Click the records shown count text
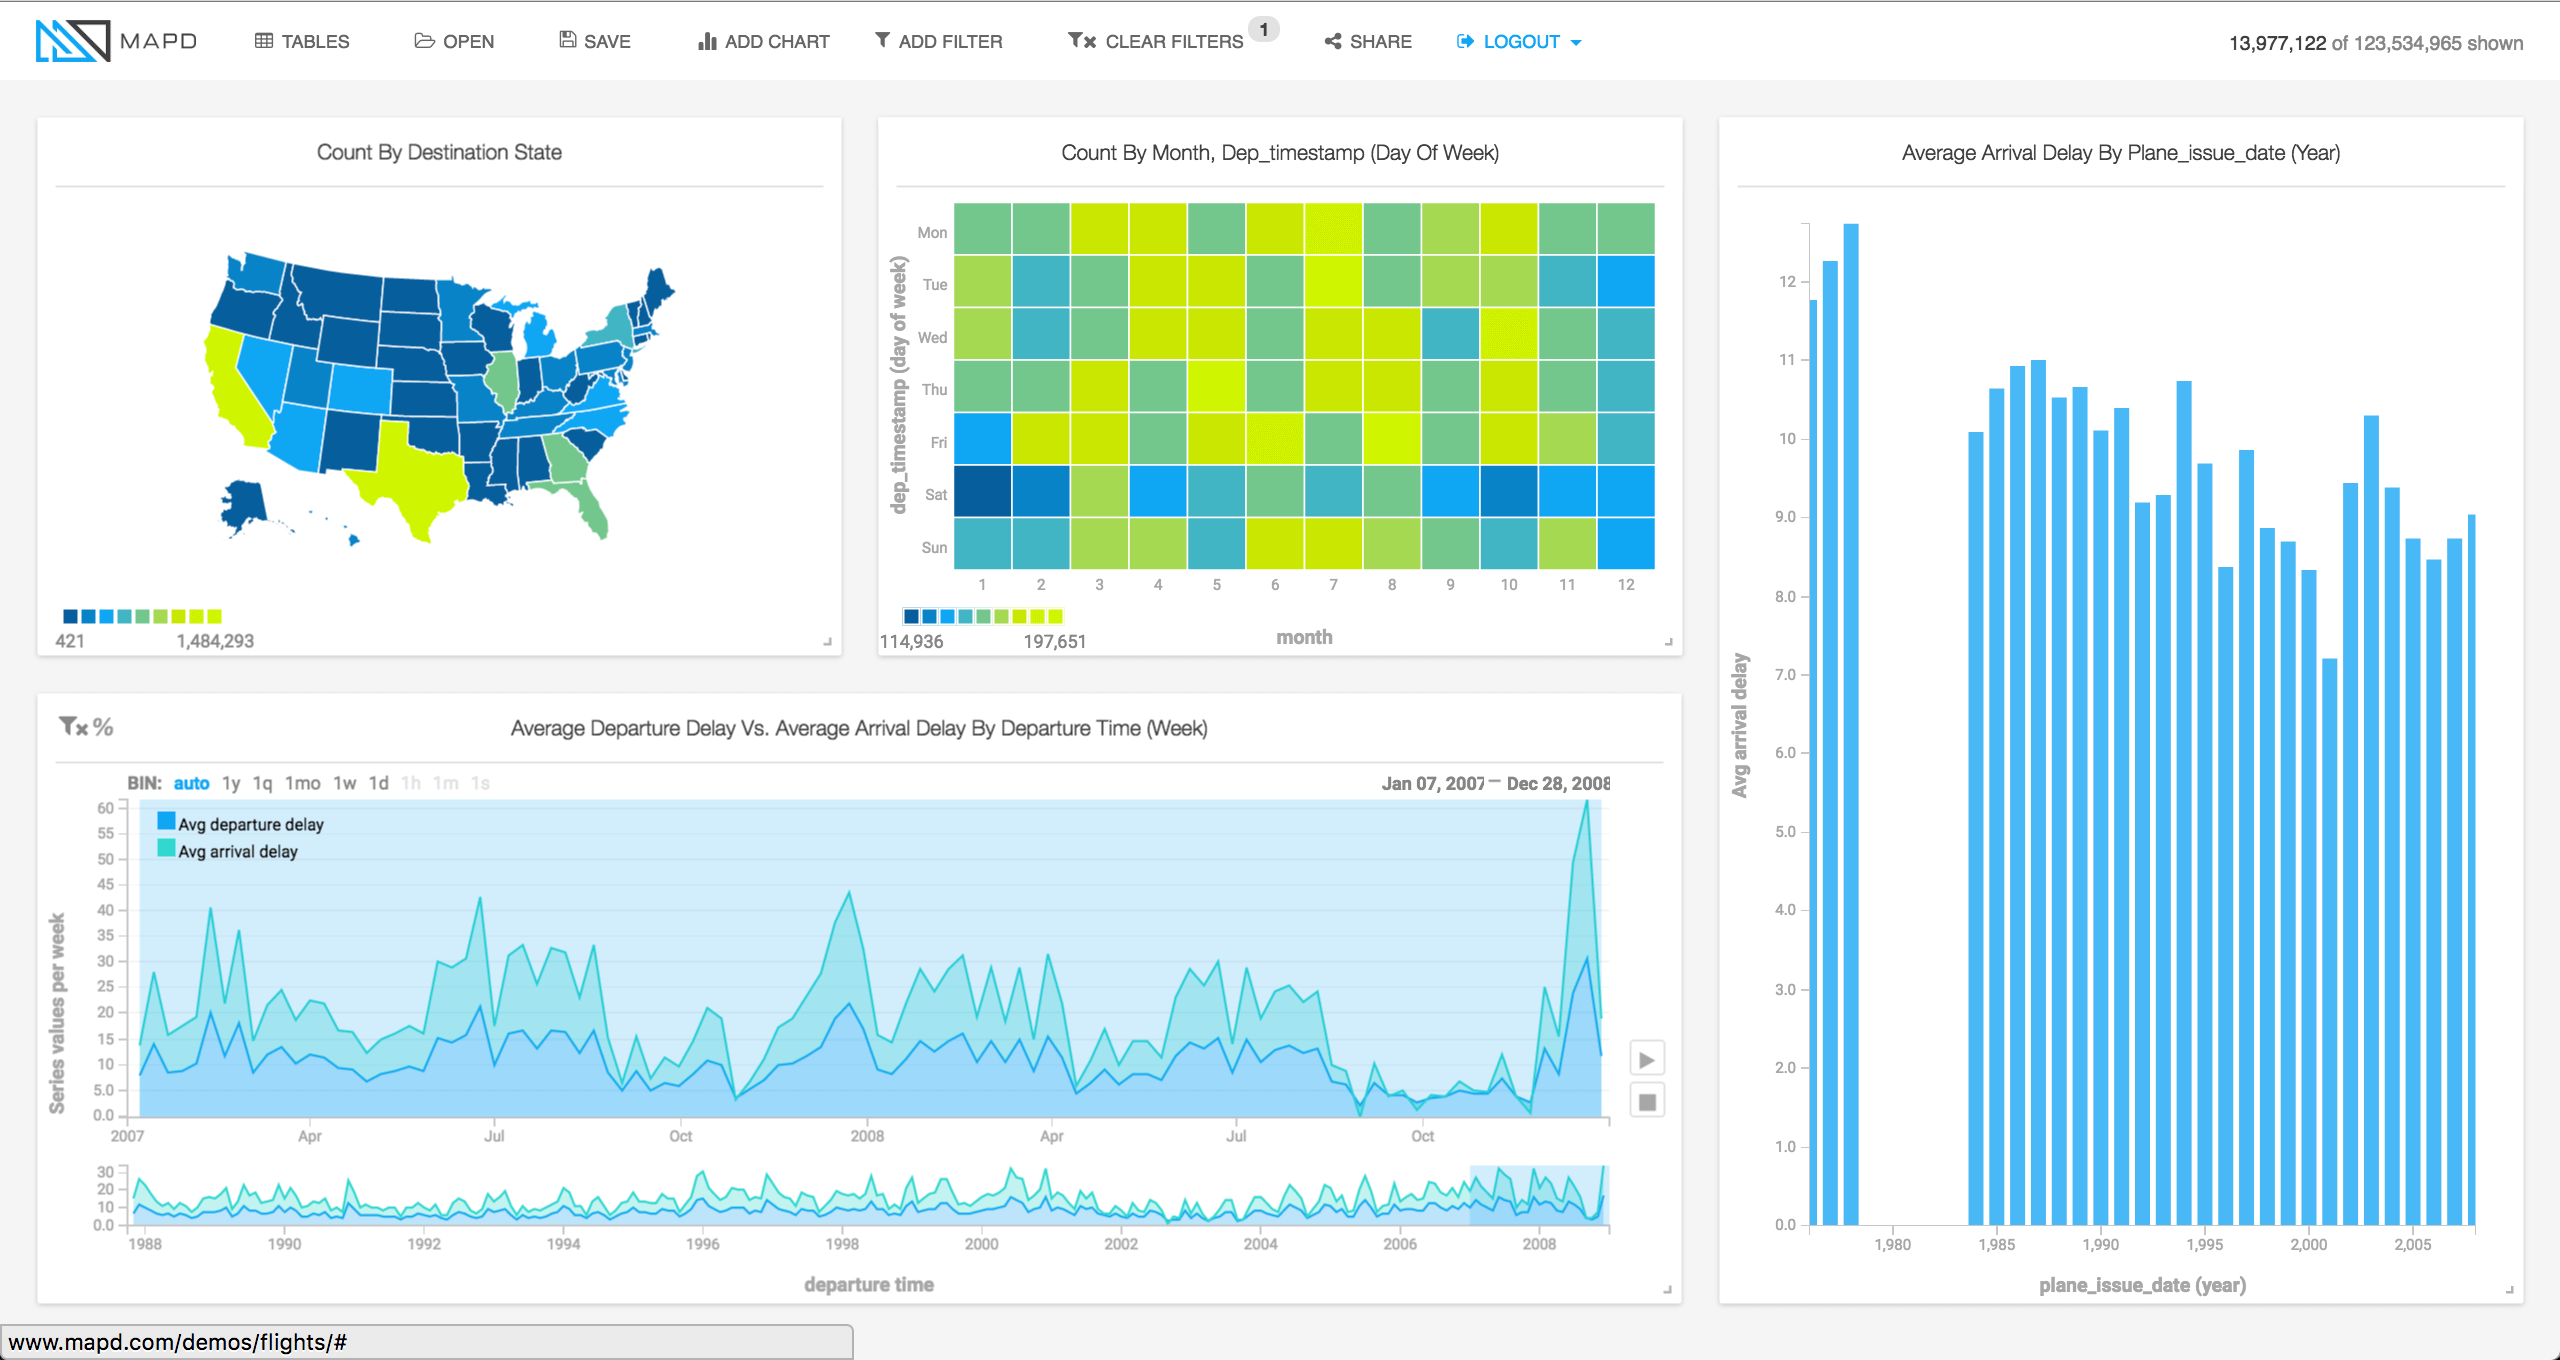The image size is (2560, 1360). 2376,43
